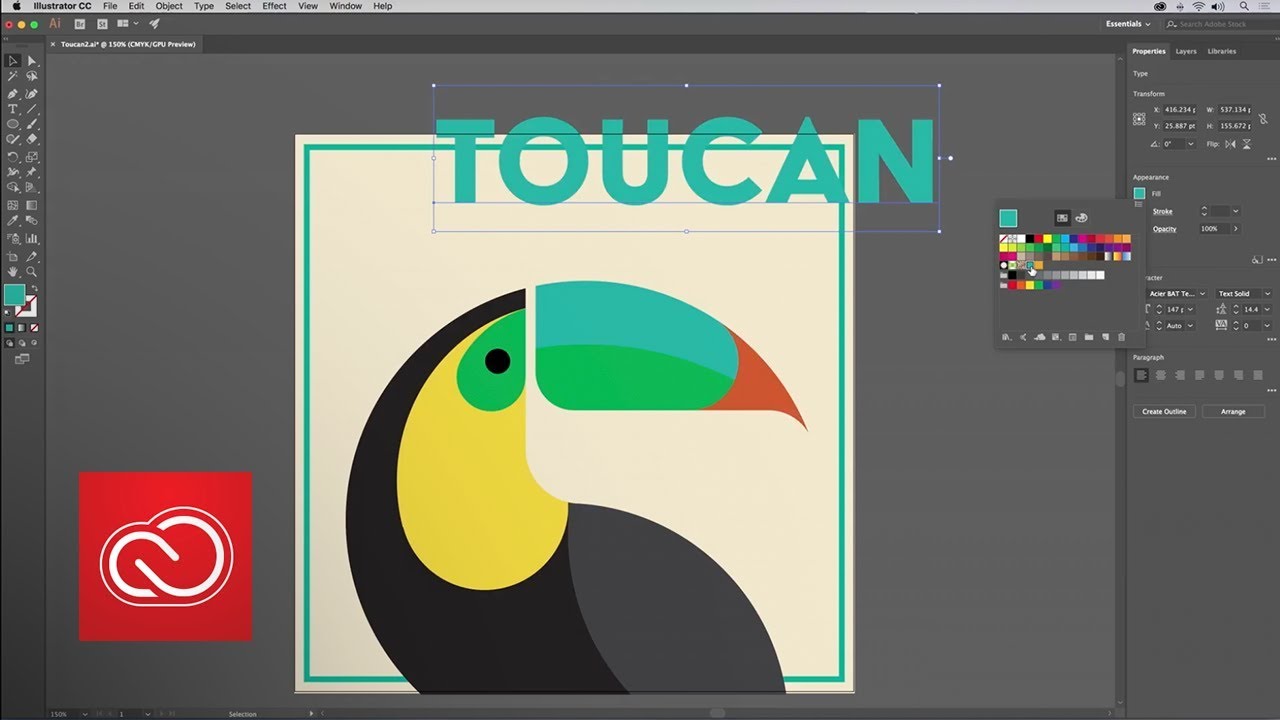Toggle constrain width and height proportions
The width and height of the screenshot is (1280, 720).
coord(1263,118)
